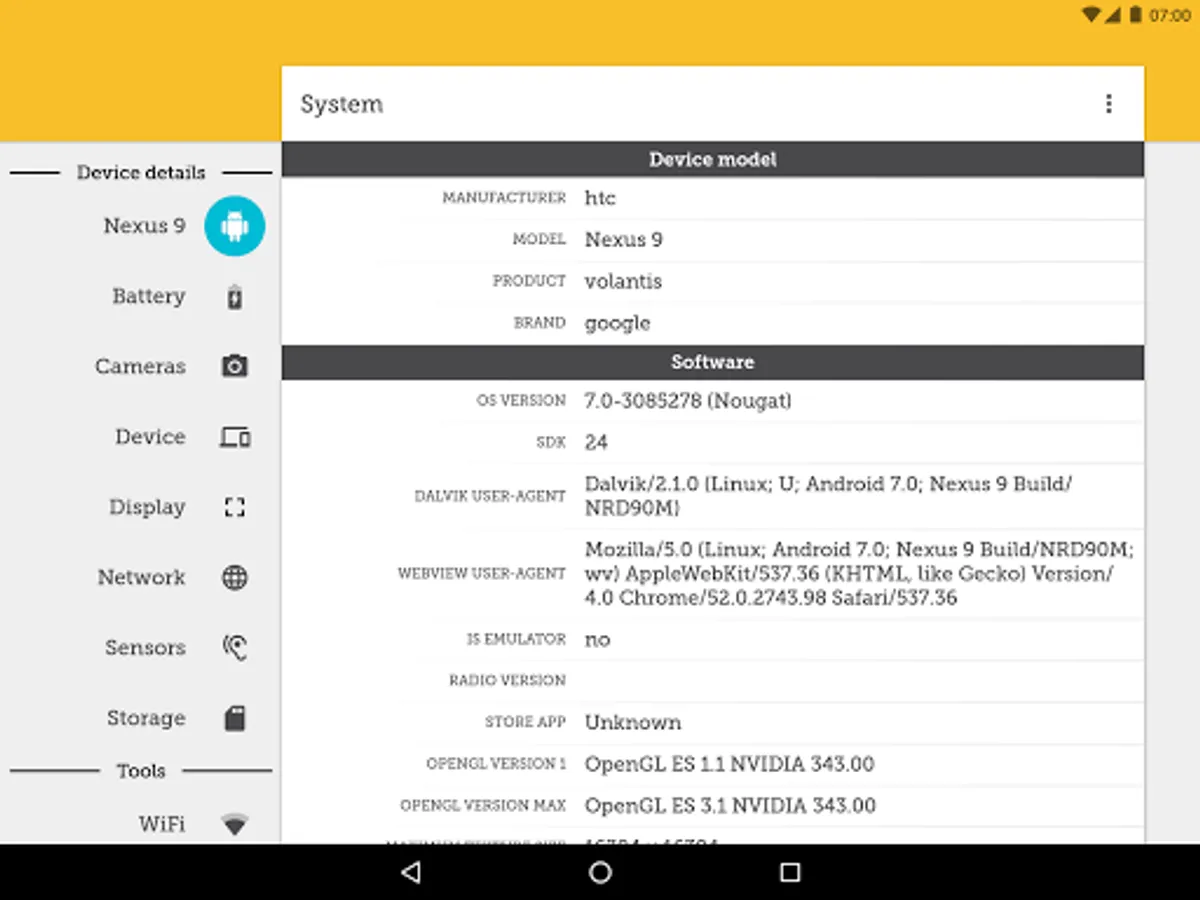
Task: Click the Software section header
Action: [713, 362]
